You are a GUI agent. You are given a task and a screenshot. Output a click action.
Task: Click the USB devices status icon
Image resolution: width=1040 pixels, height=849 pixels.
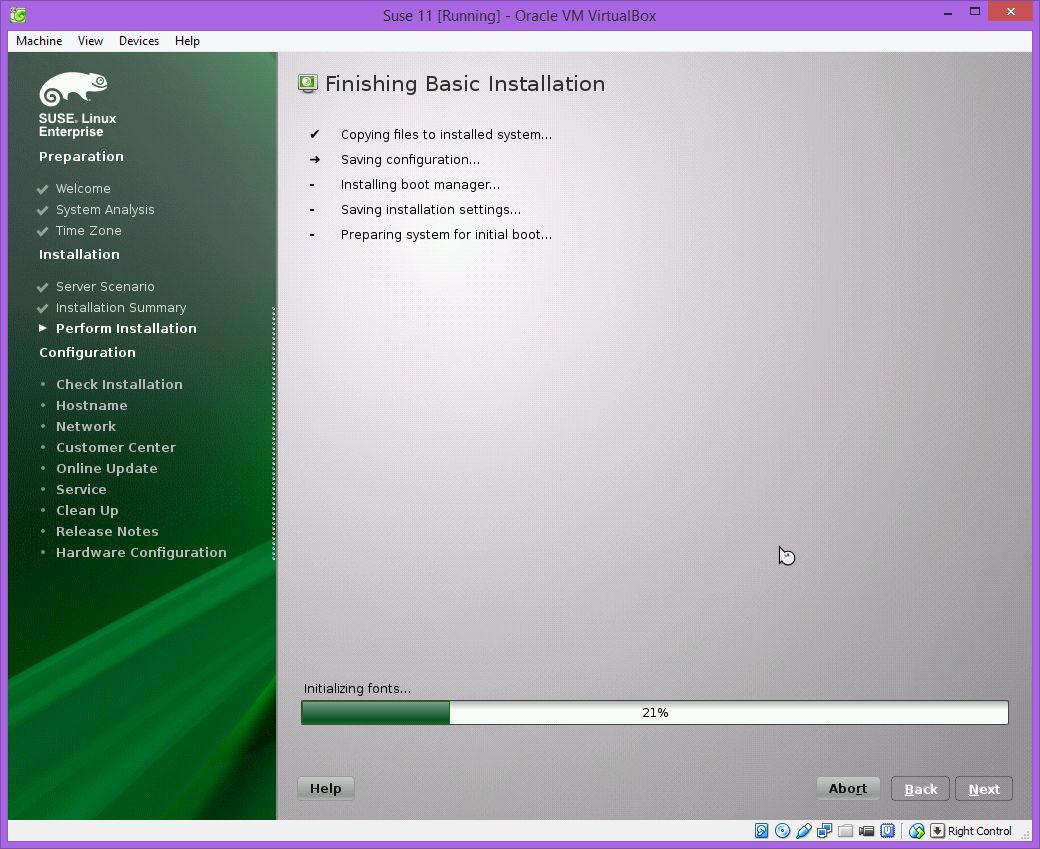click(804, 830)
